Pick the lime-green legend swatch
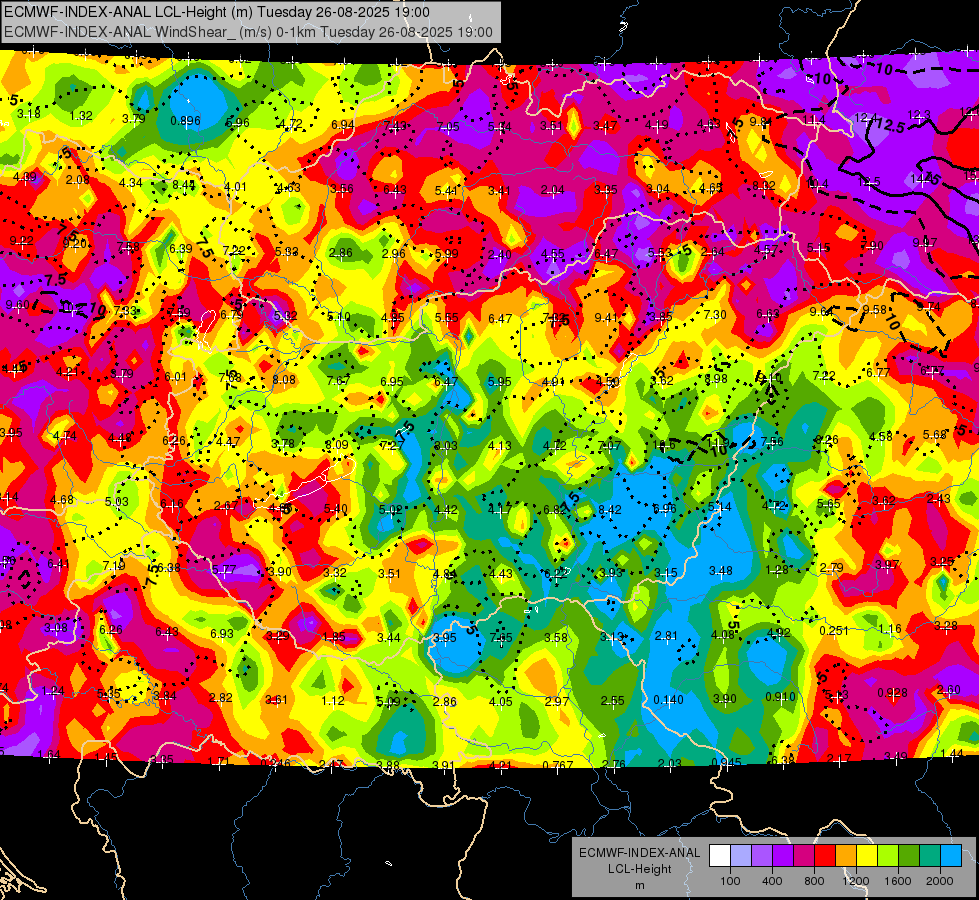979x900 pixels. pyautogui.click(x=888, y=856)
